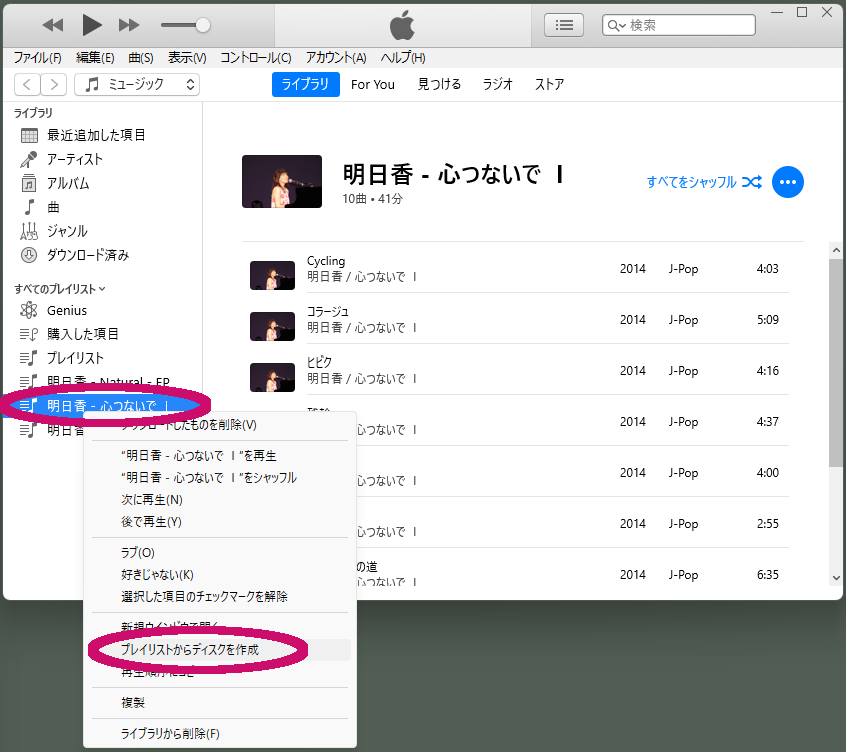The width and height of the screenshot is (846, 752).
Task: Click the ヒビク track artwork thumbnail
Action: [x=272, y=377]
